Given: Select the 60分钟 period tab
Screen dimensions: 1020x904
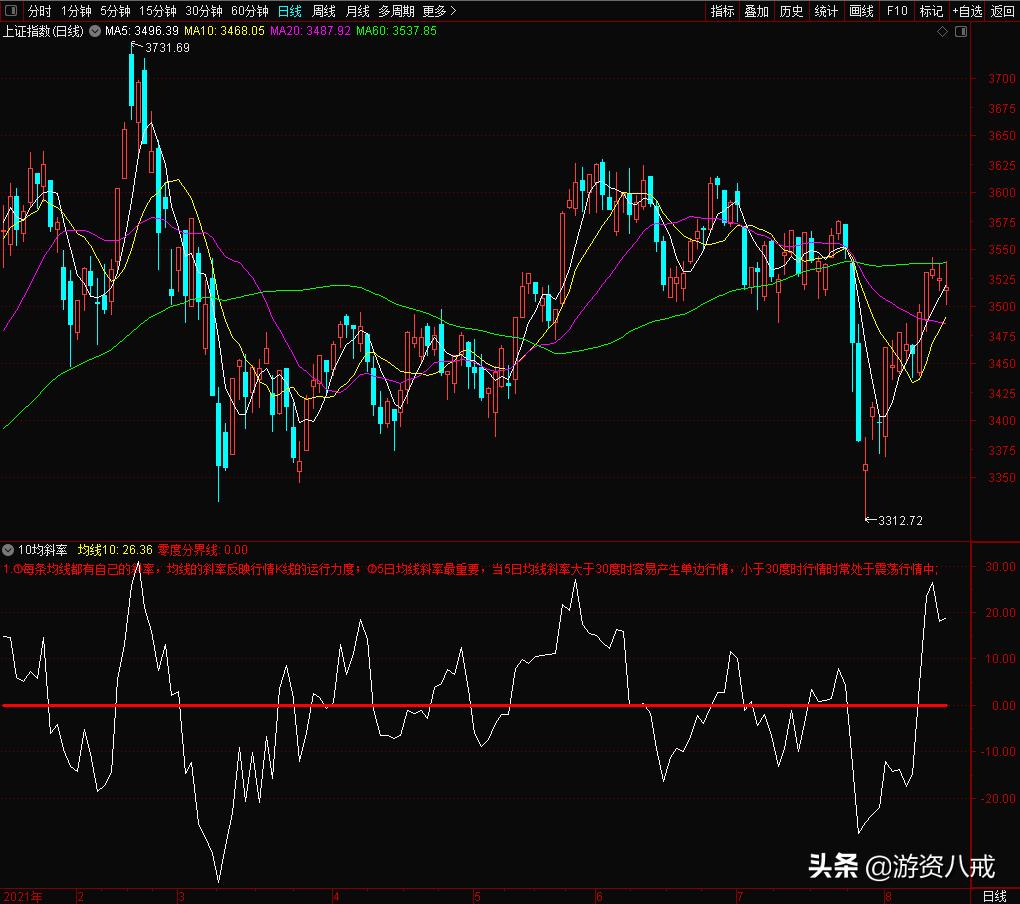Looking at the screenshot, I should pyautogui.click(x=250, y=11).
